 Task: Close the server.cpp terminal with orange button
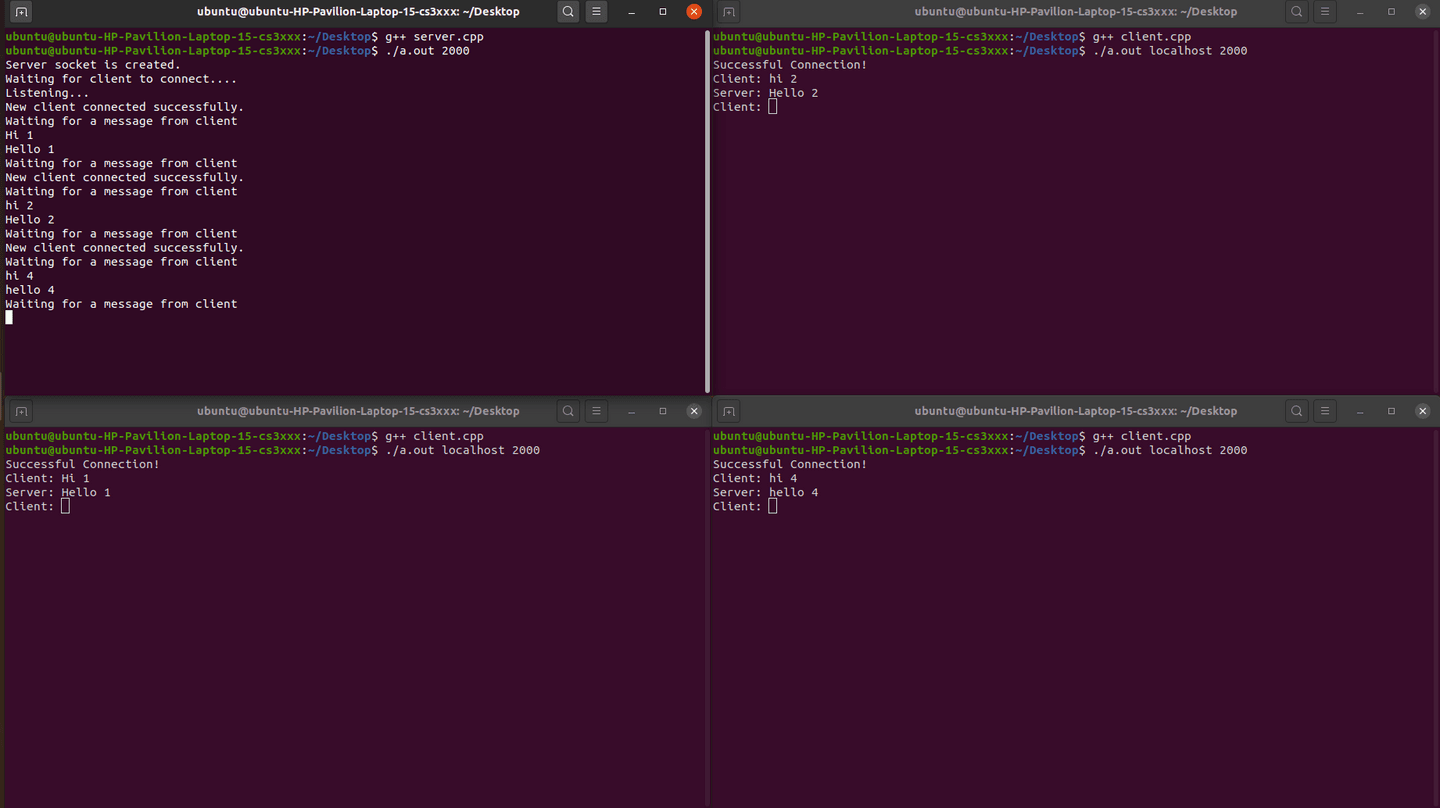(694, 12)
